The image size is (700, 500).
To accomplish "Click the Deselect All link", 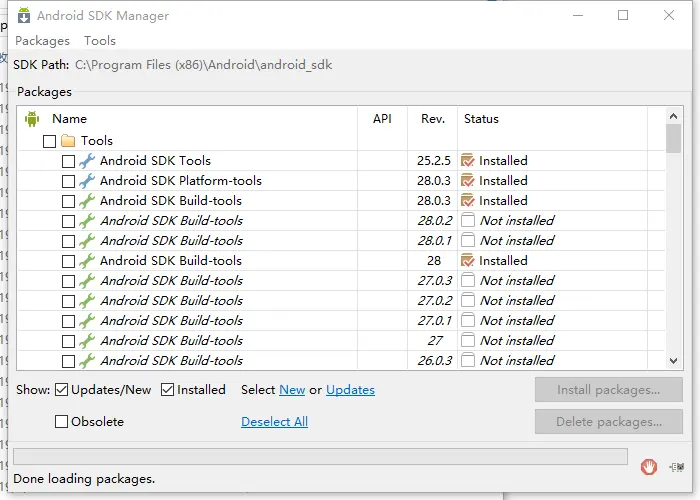I will pyautogui.click(x=275, y=421).
